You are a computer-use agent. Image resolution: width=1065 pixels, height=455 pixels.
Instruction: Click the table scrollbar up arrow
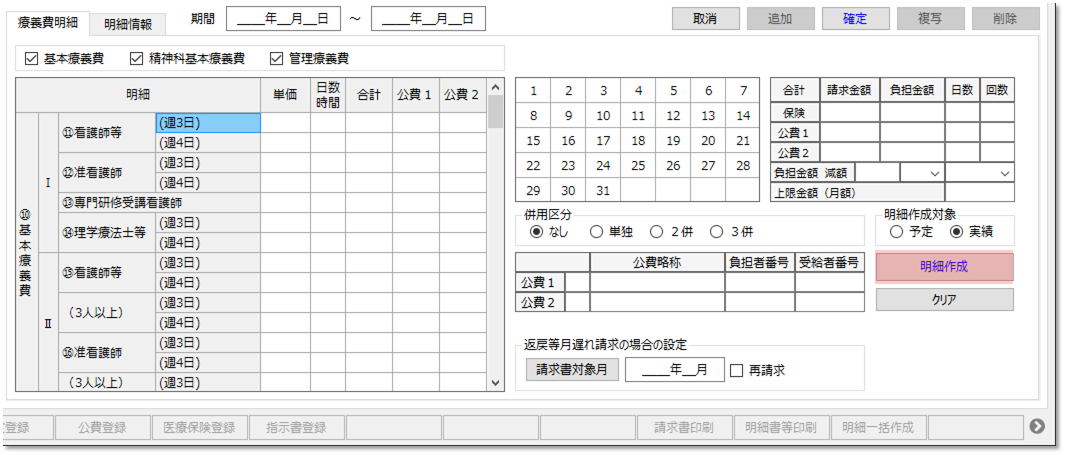point(496,87)
